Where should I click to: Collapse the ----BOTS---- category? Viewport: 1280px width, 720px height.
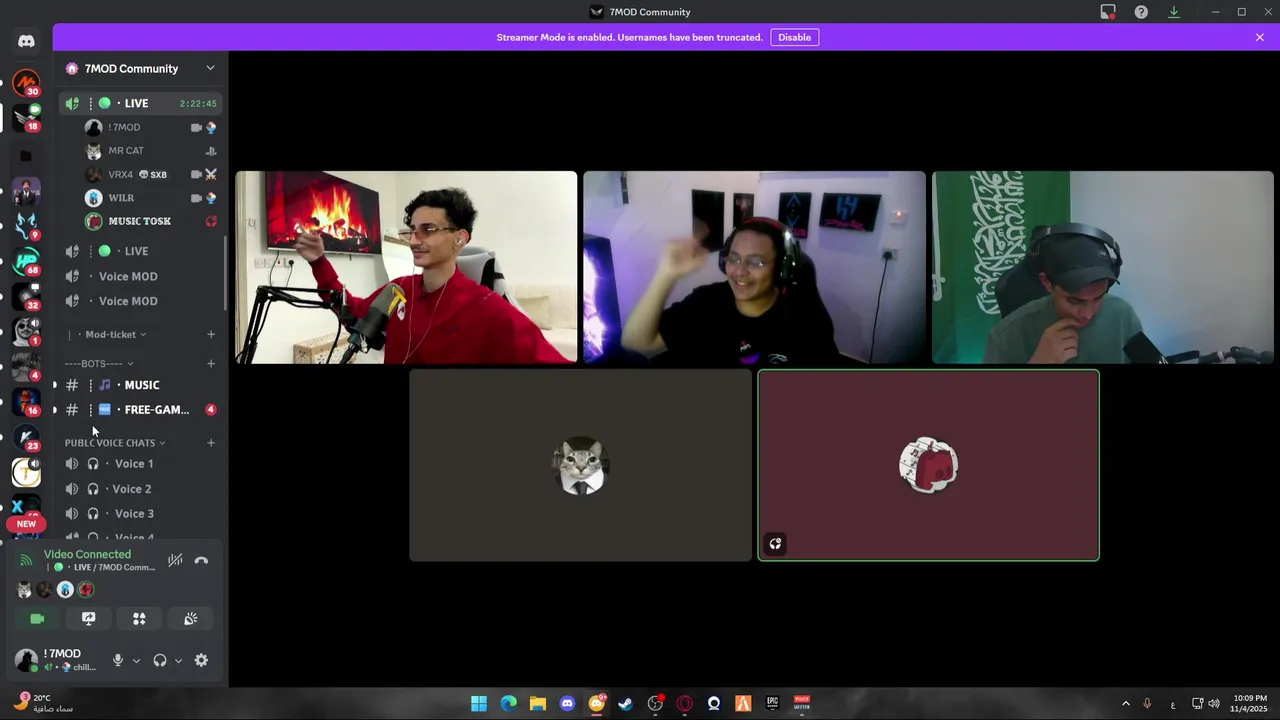pyautogui.click(x=99, y=363)
